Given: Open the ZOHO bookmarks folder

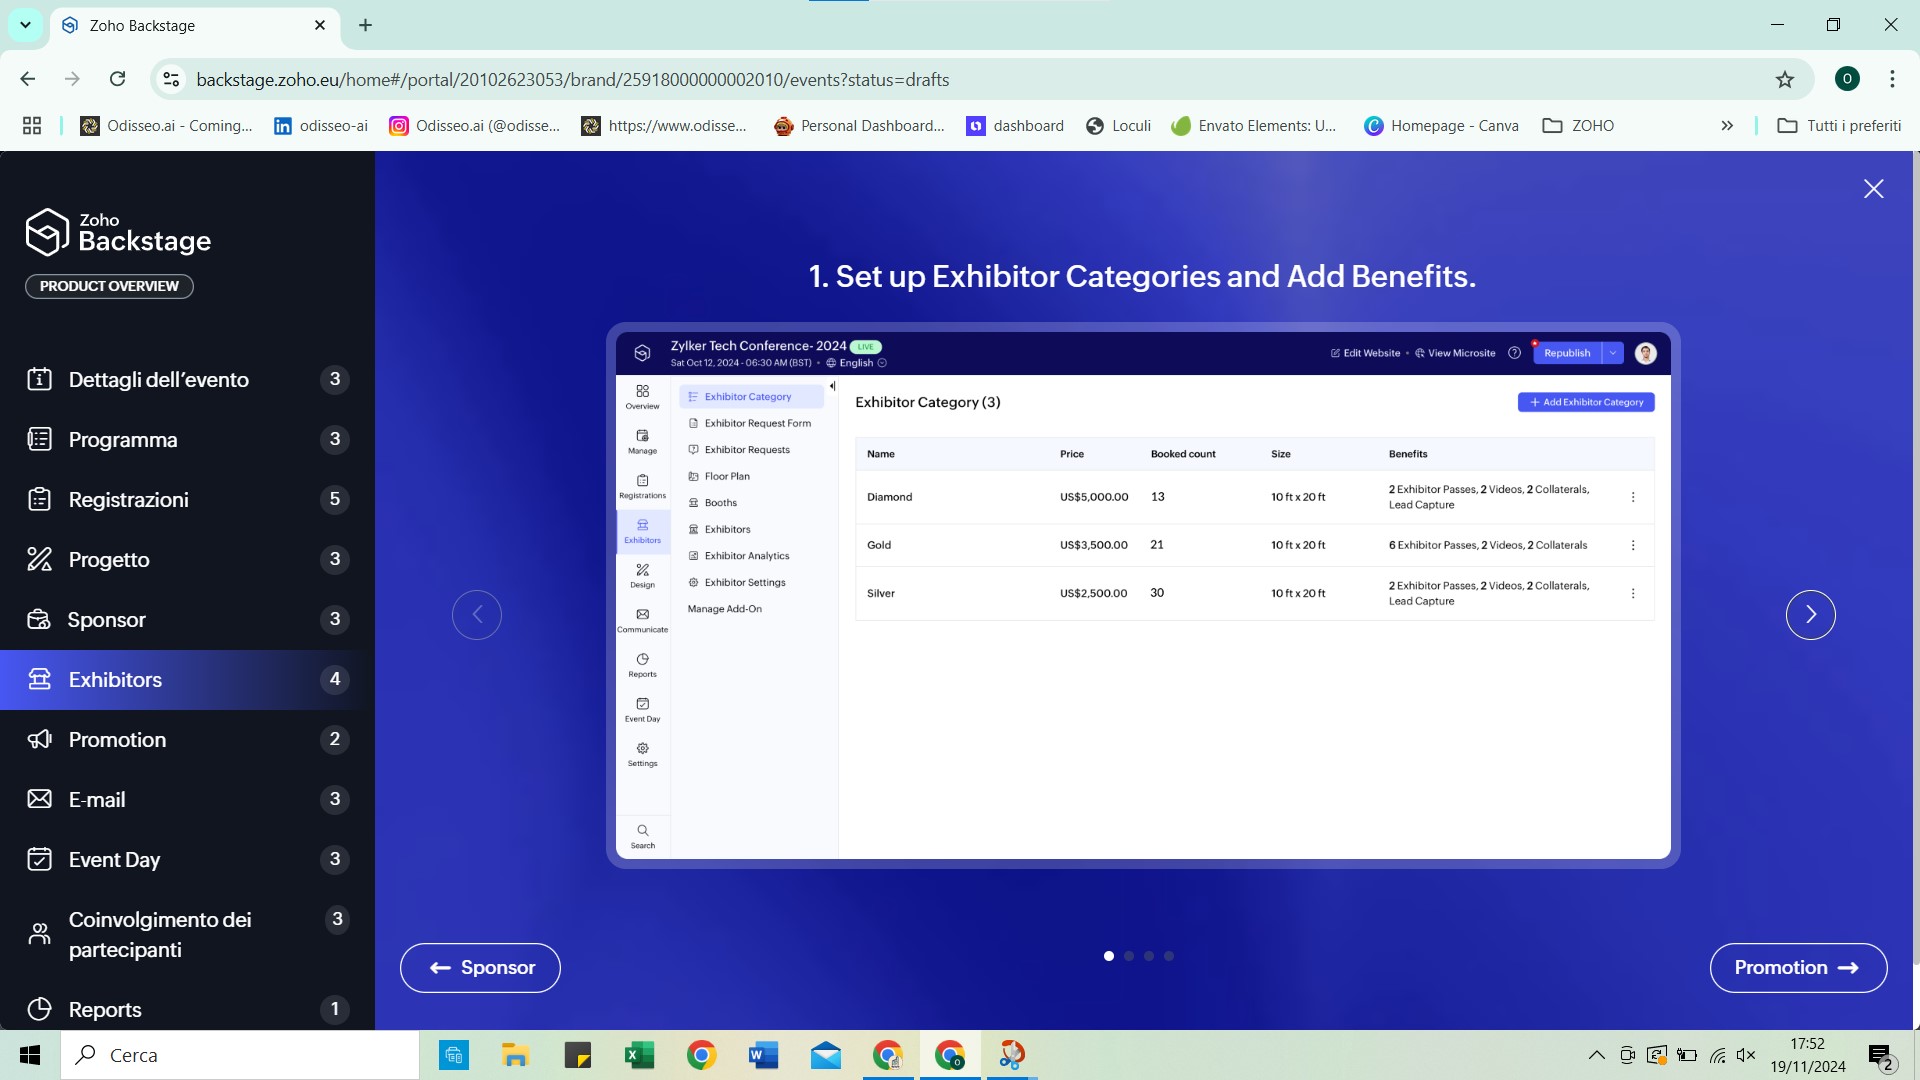Looking at the screenshot, I should pyautogui.click(x=1579, y=126).
